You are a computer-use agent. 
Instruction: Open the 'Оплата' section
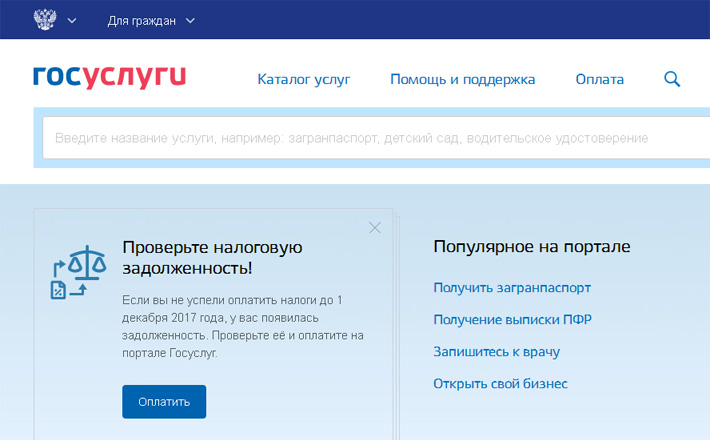(x=599, y=79)
